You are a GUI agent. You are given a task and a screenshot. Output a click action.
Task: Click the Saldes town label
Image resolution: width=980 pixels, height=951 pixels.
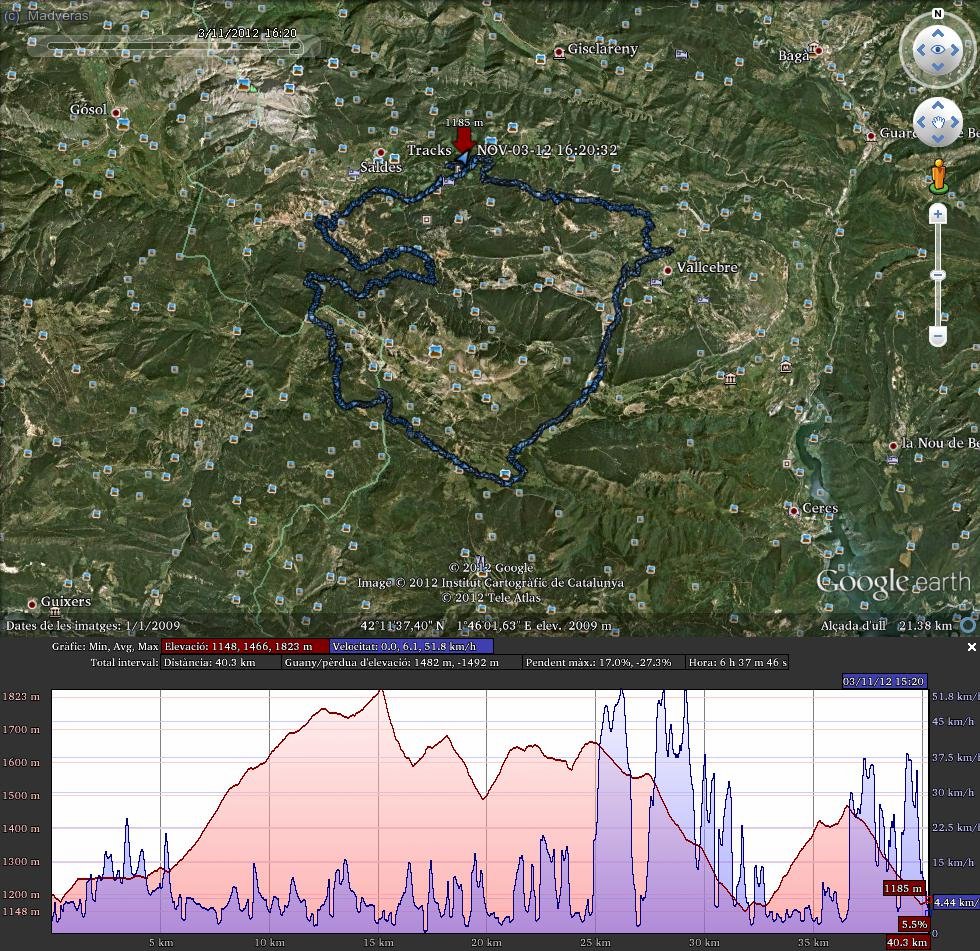coord(381,167)
